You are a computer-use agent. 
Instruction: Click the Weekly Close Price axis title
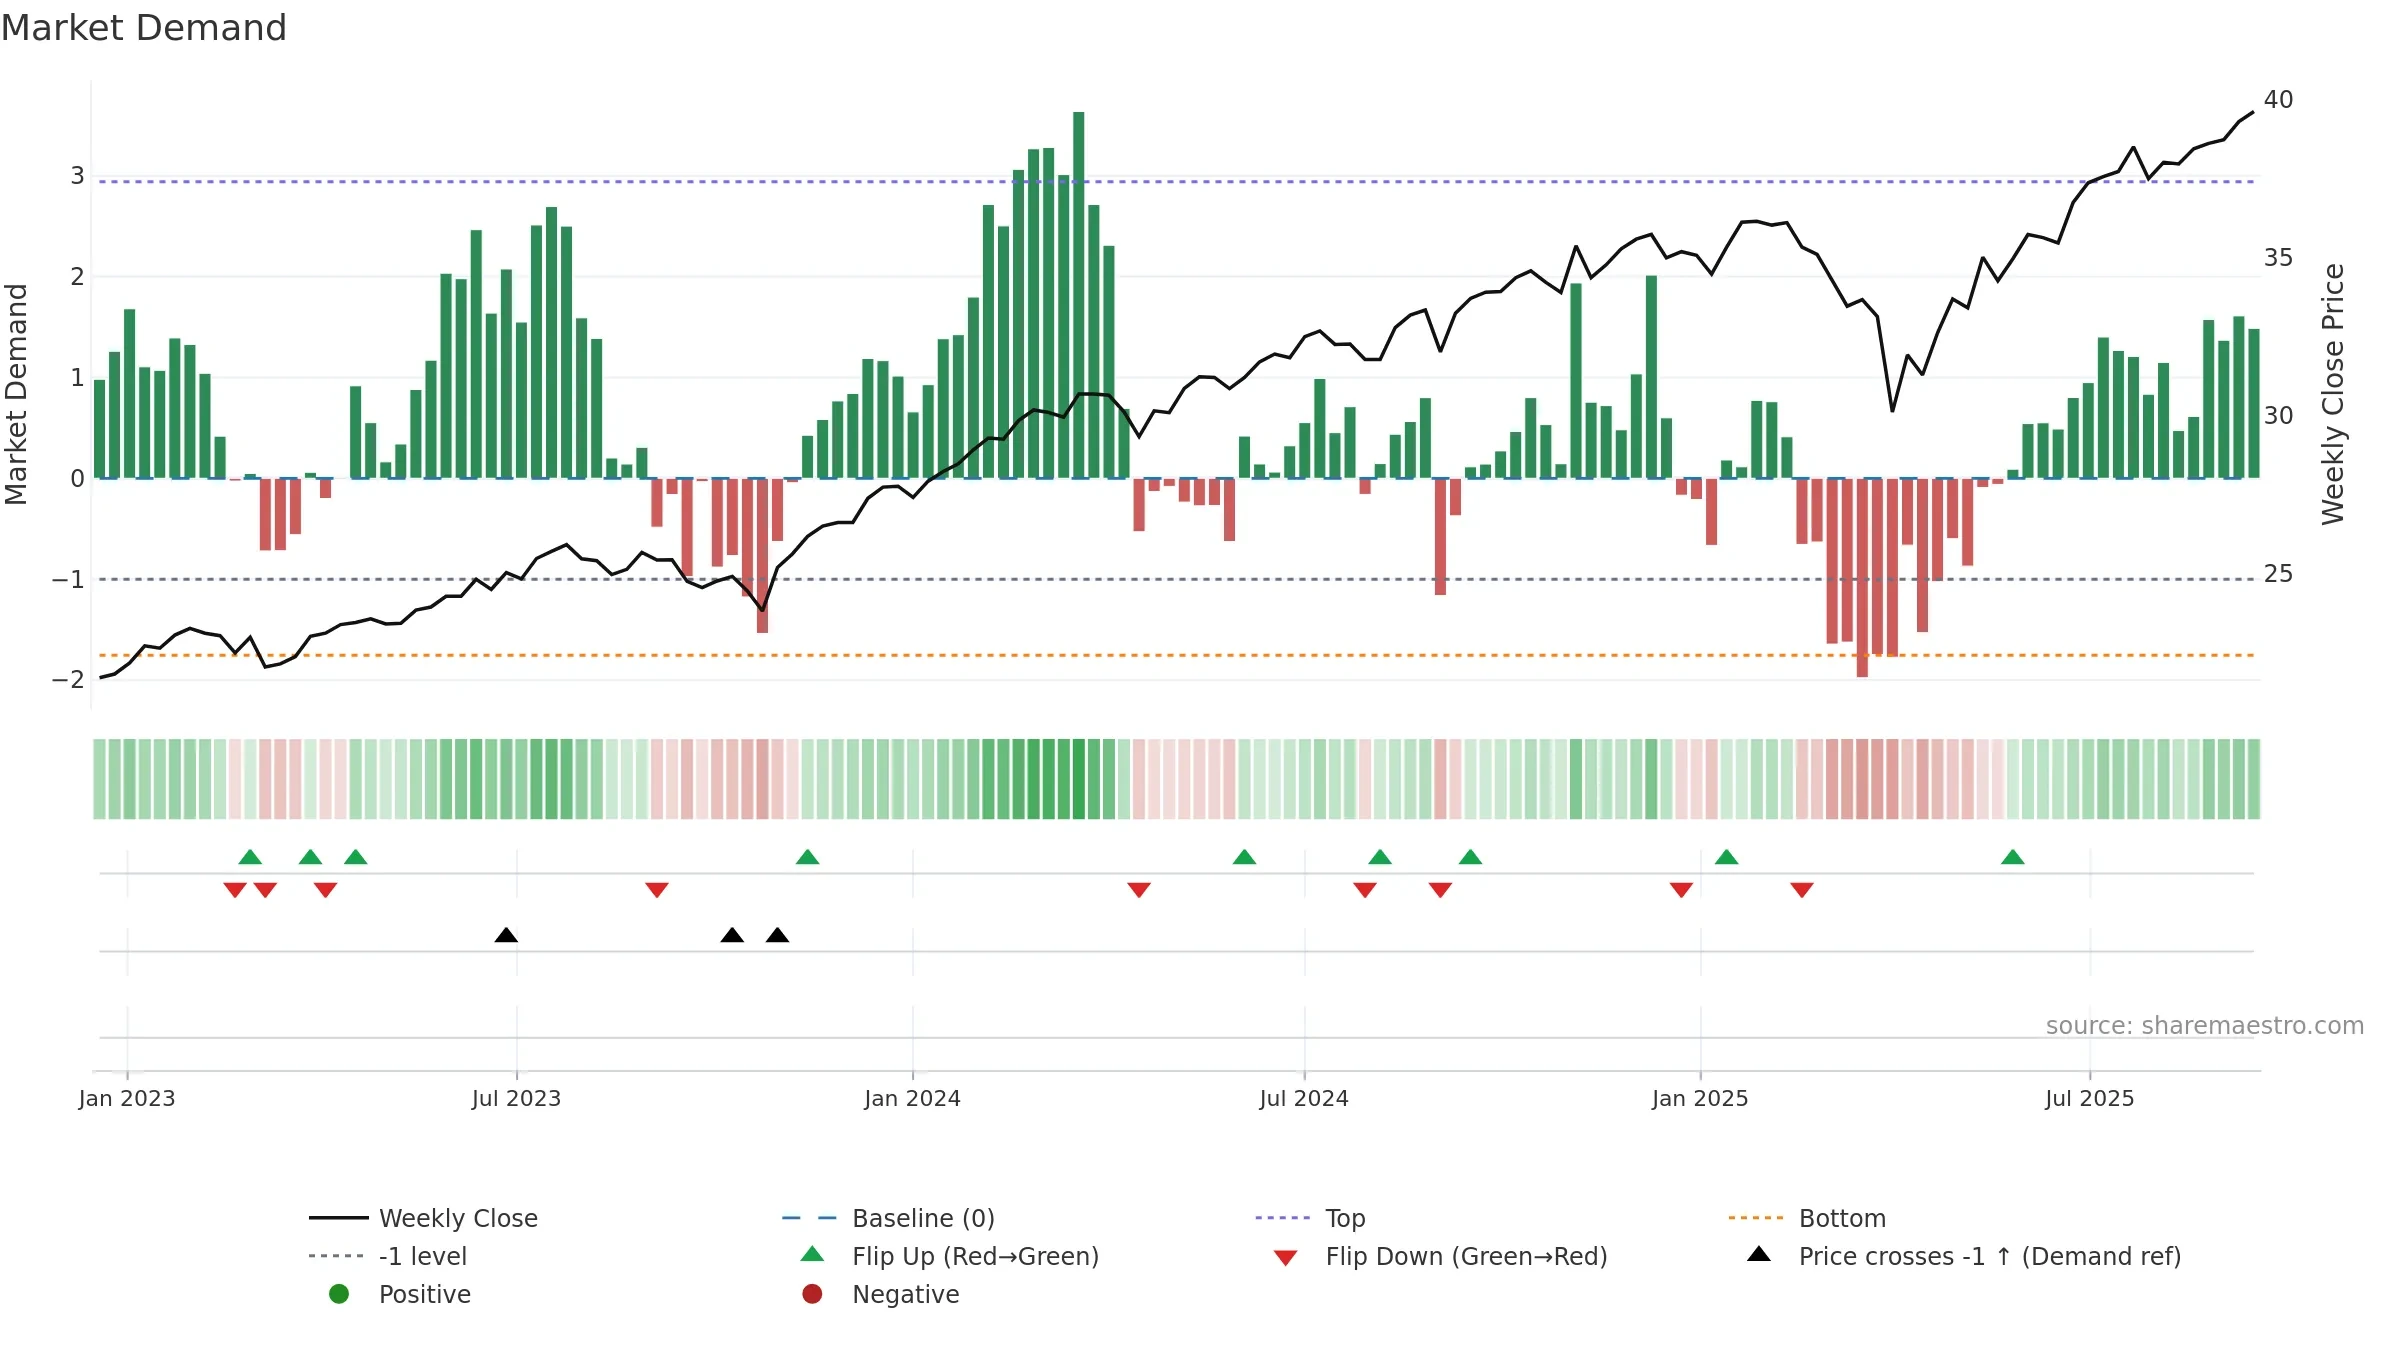tap(2333, 394)
